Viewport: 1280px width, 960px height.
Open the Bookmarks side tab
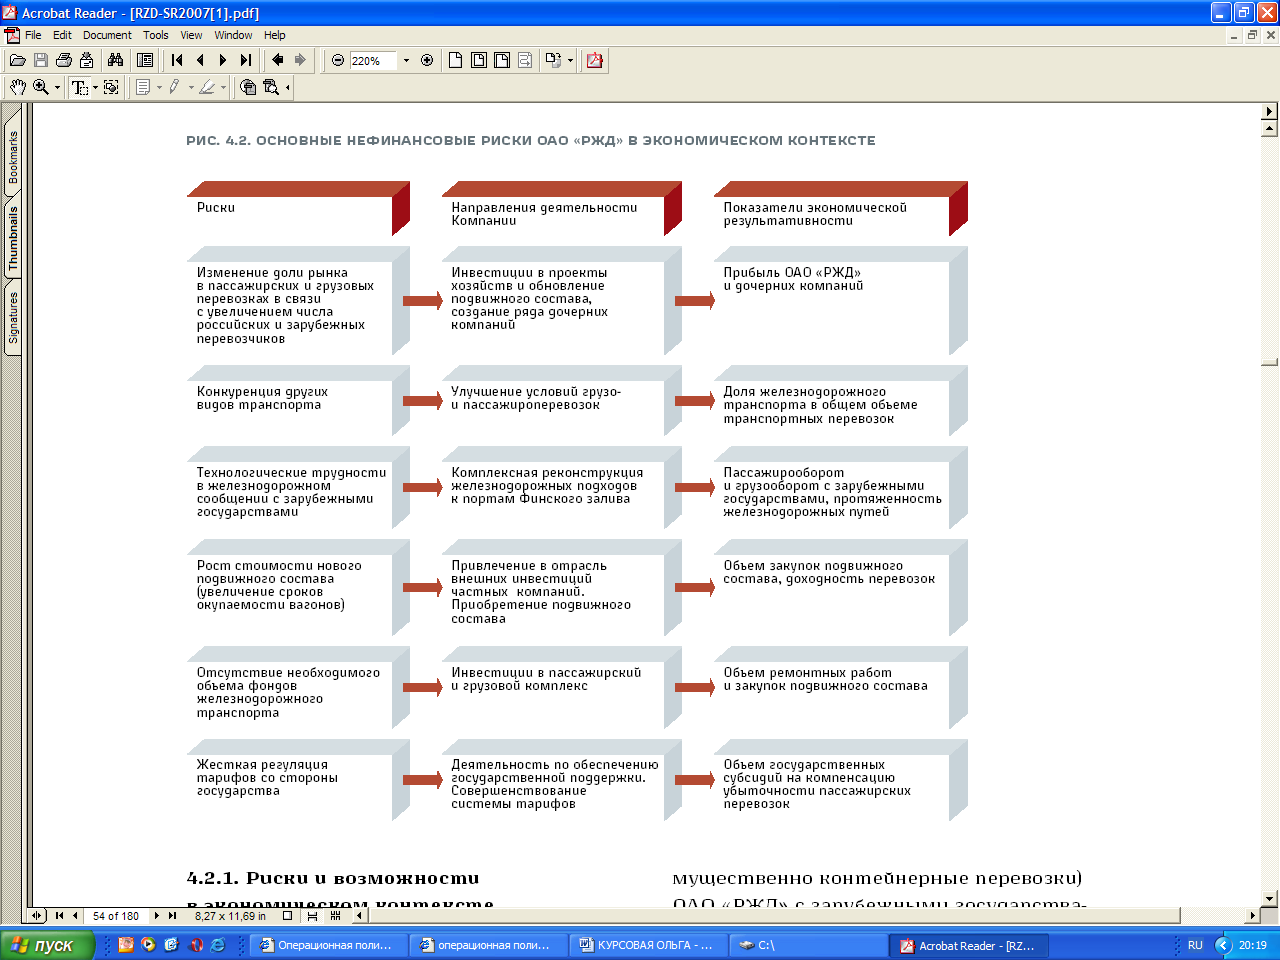click(13, 157)
